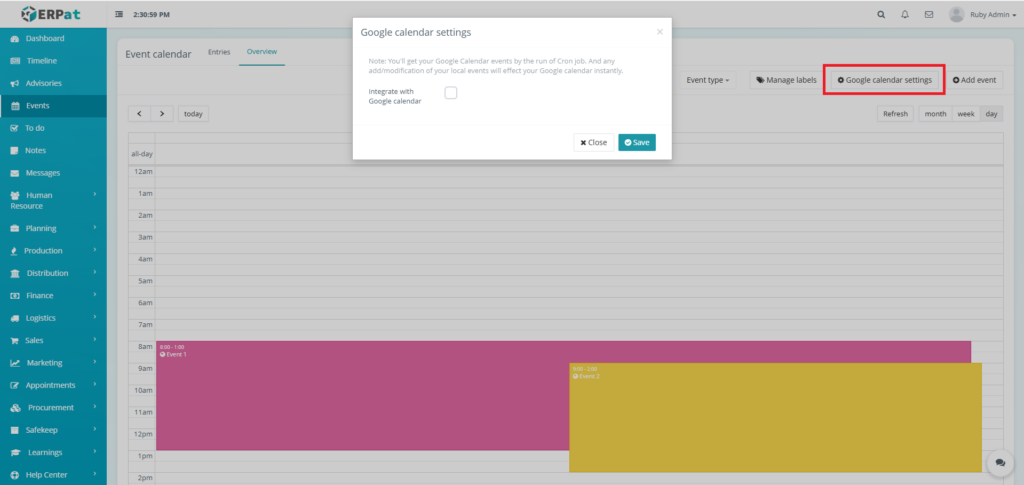Click the Timeline icon in sidebar
The height and width of the screenshot is (485, 1024).
click(x=16, y=61)
